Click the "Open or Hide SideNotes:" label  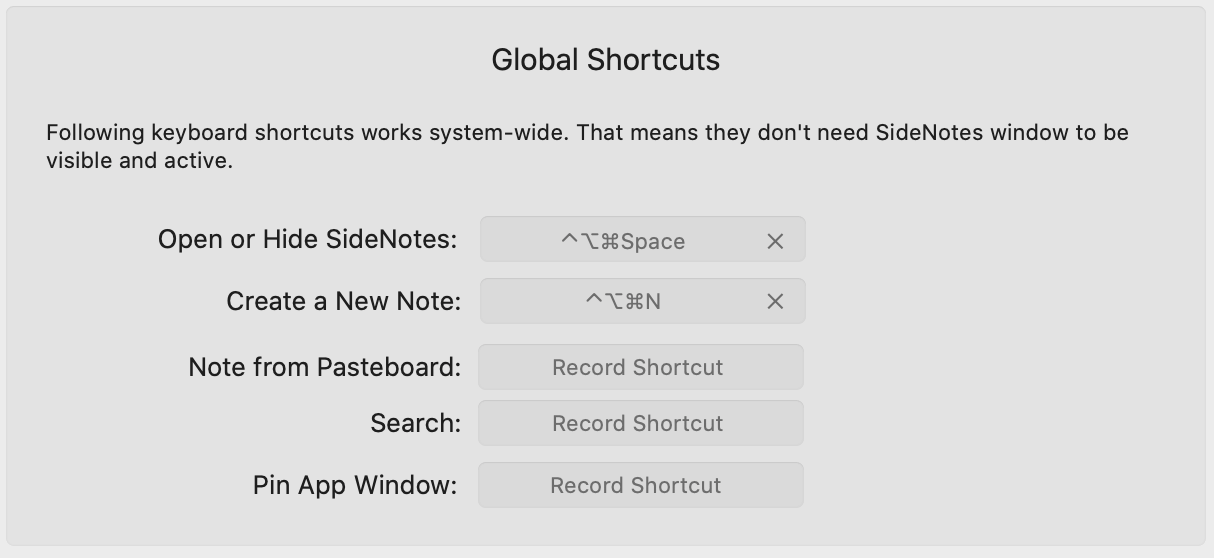coord(308,240)
